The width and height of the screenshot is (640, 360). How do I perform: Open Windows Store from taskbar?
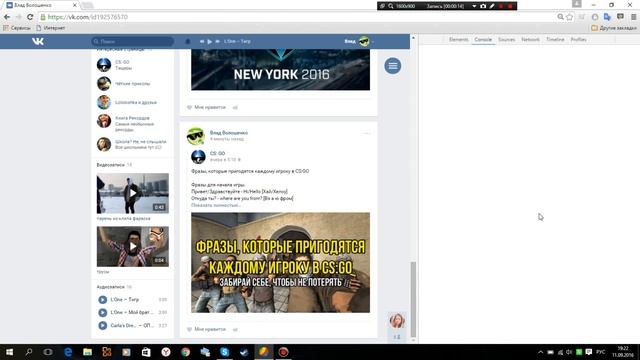146,352
